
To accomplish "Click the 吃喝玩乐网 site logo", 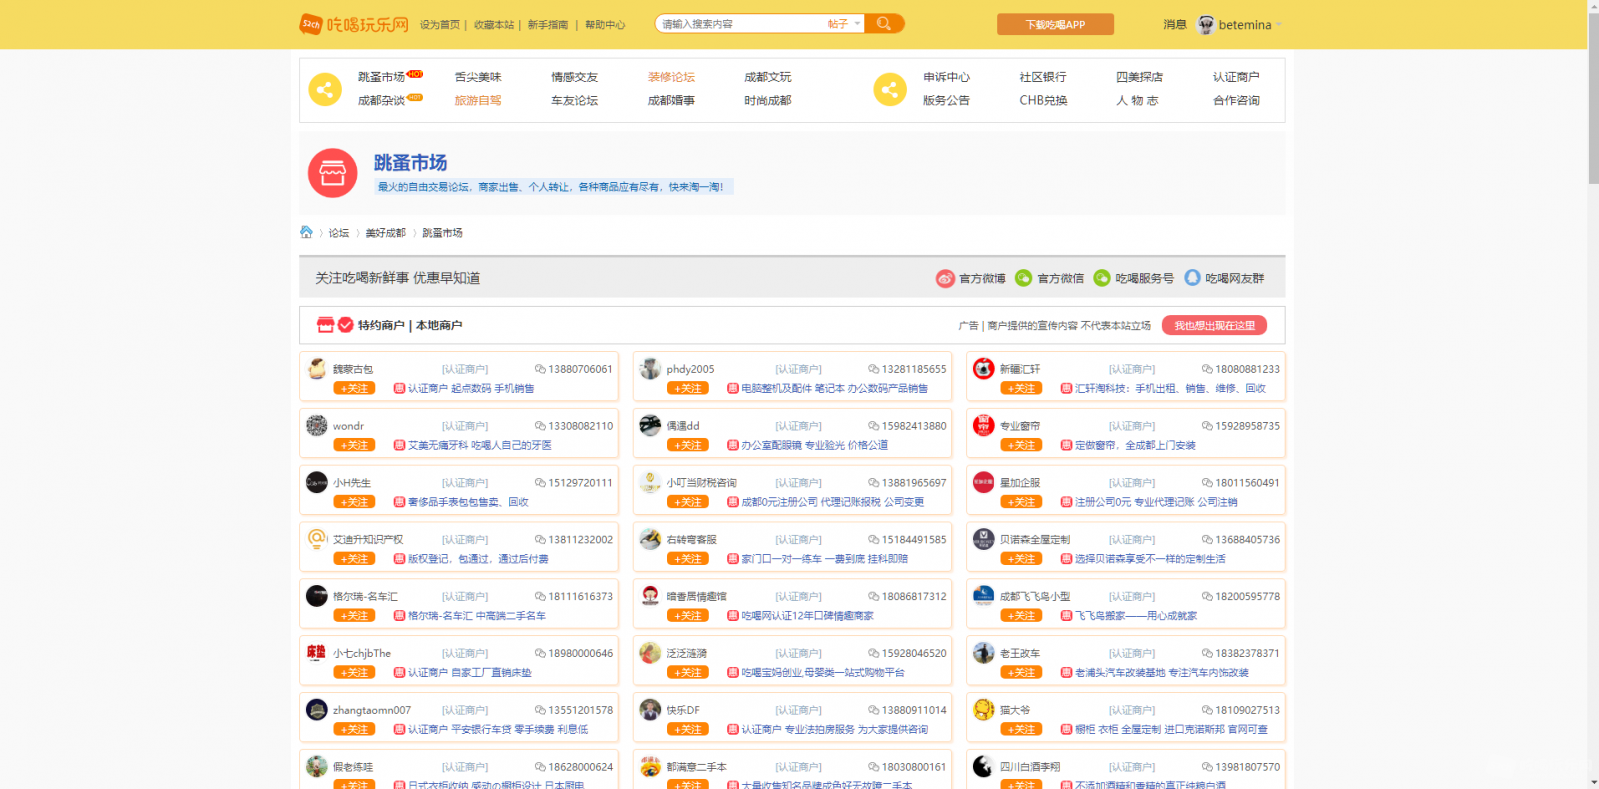I will pos(354,24).
